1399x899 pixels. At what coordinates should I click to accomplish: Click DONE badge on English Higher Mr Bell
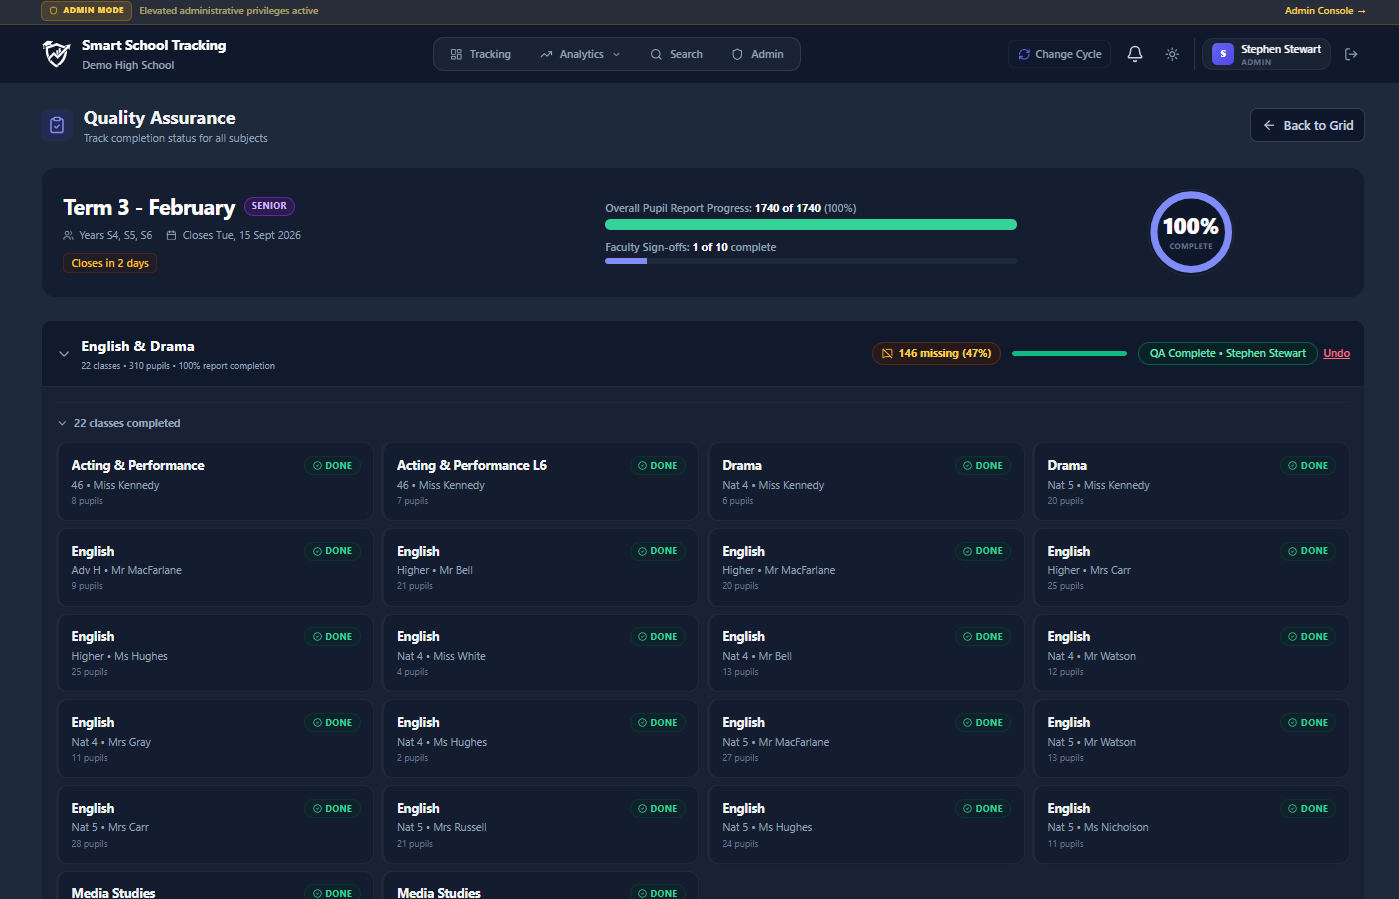(658, 551)
